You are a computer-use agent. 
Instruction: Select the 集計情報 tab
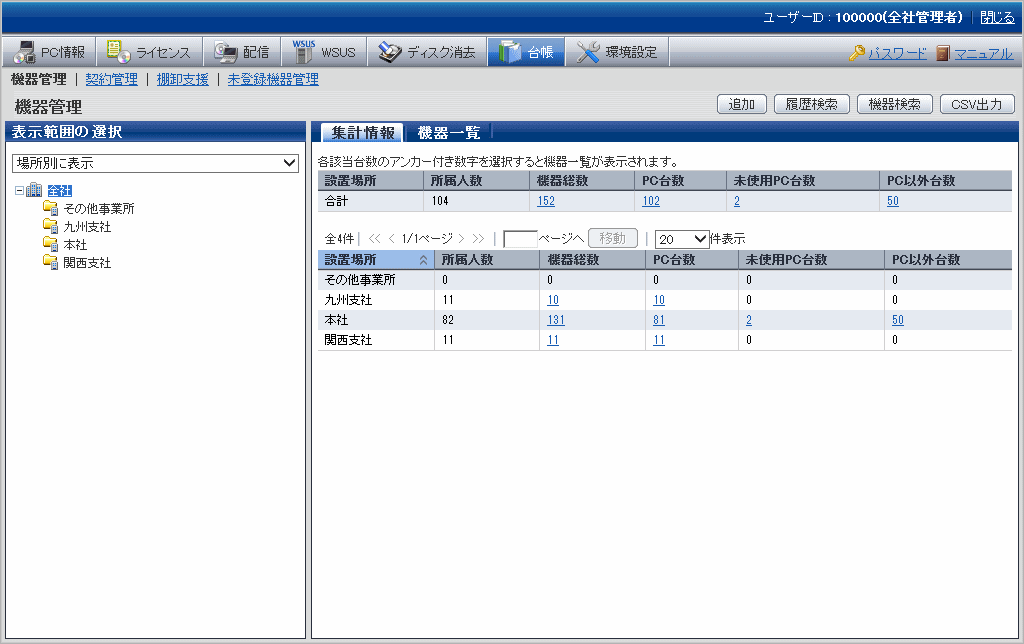pos(362,133)
